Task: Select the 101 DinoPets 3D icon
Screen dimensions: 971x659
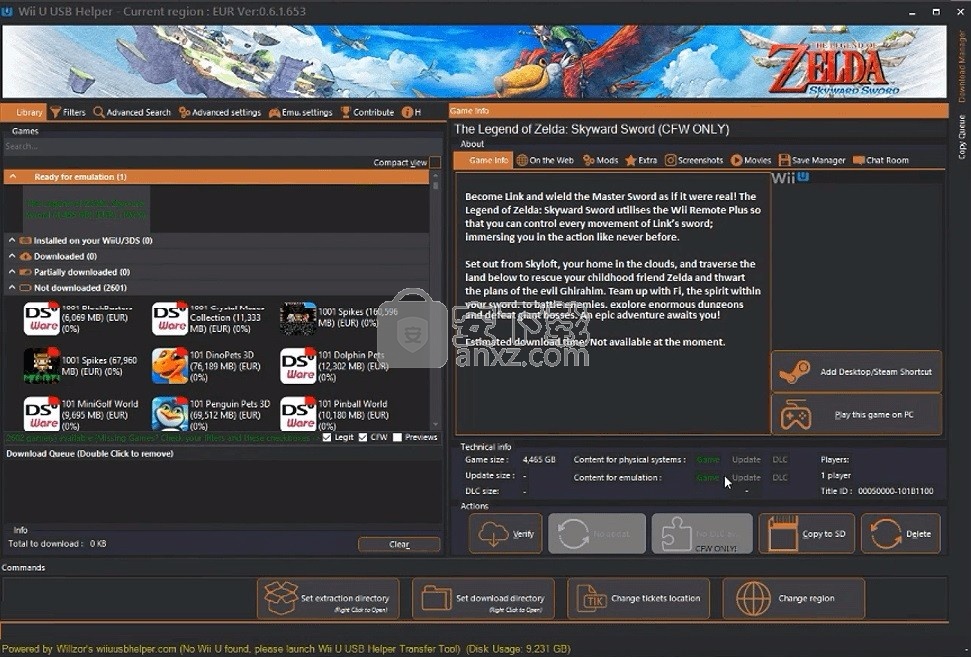Action: (170, 365)
